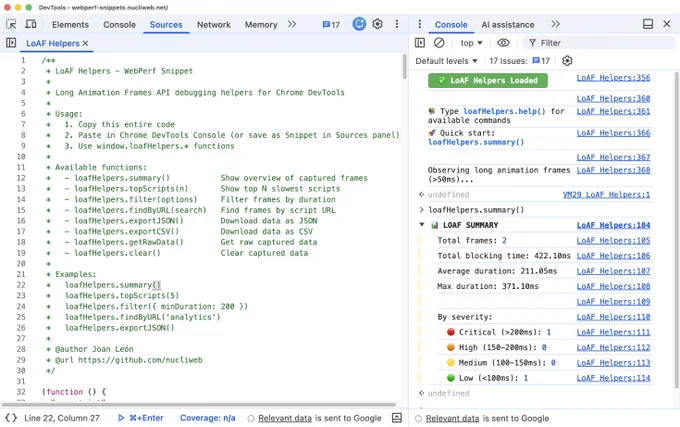
Task: Open source link LoAF Helpers:366
Action: tap(613, 133)
